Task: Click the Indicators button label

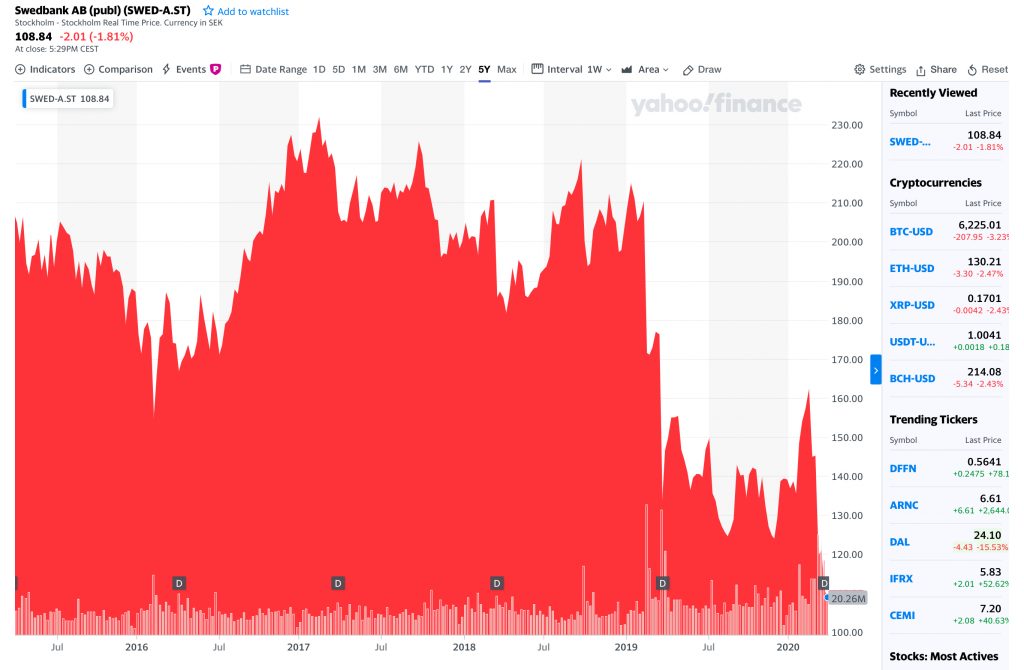Action: coord(52,69)
